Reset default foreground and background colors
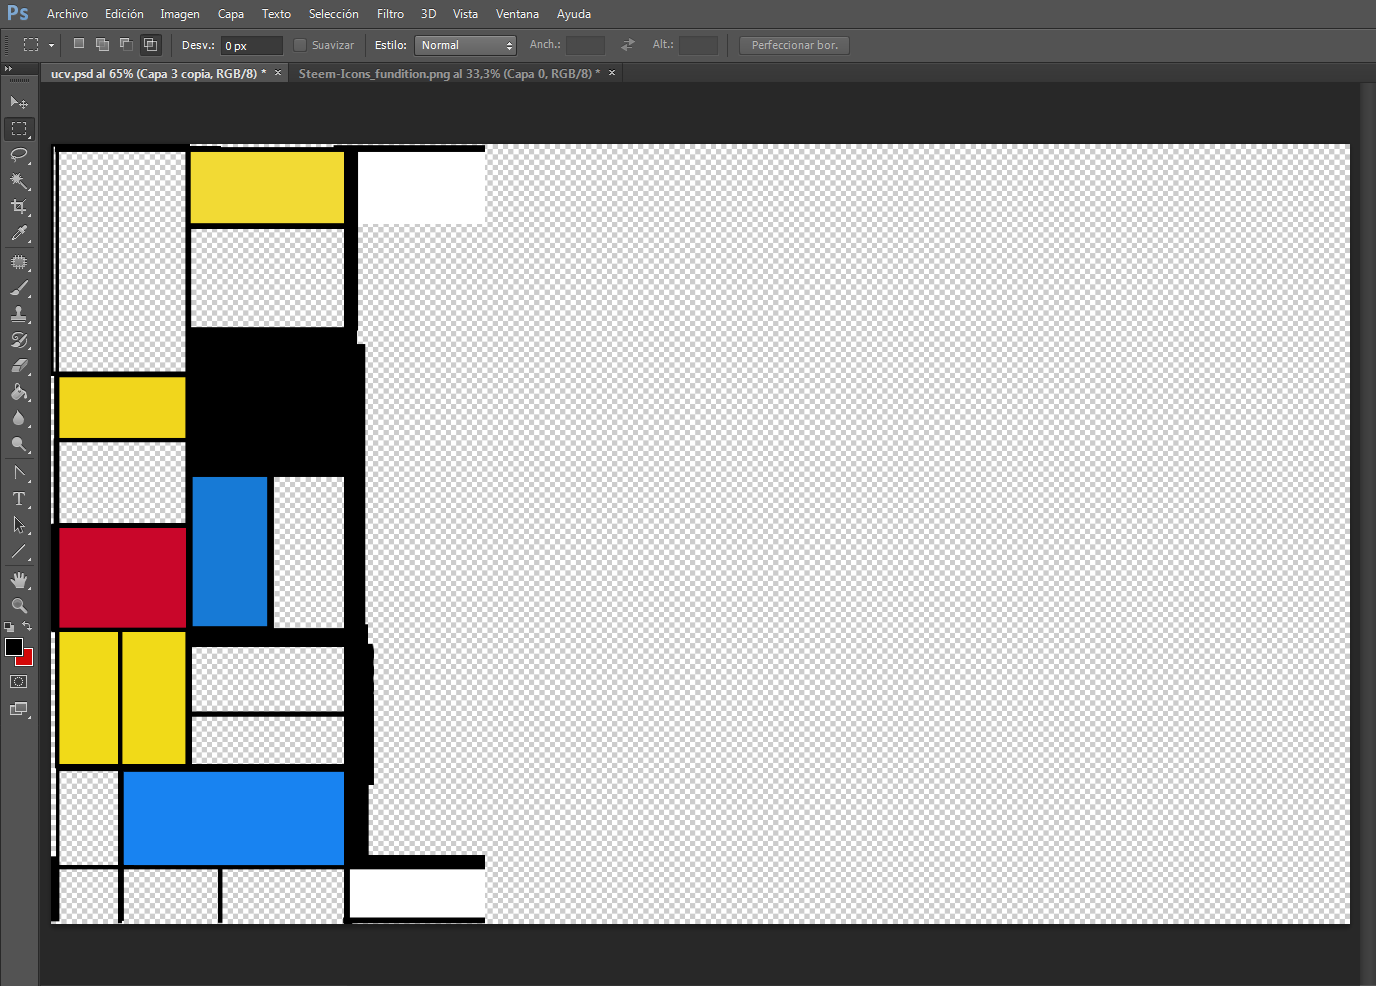The image size is (1376, 986). [x=9, y=627]
